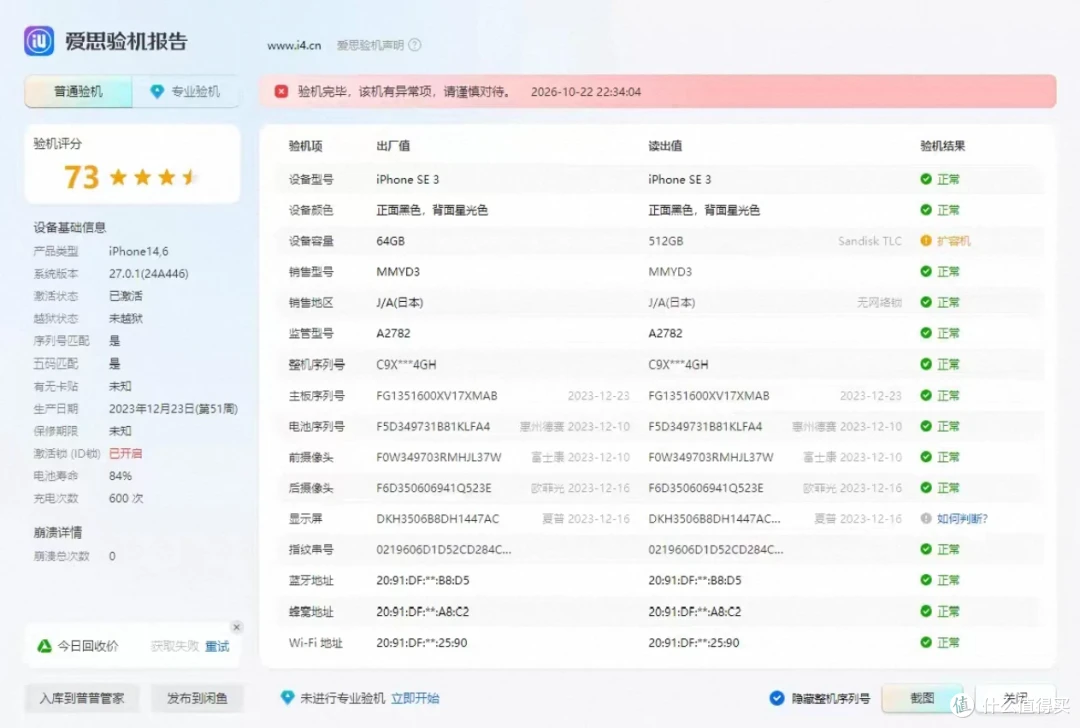
Task: Click the i4 Aisi logo icon
Action: [39, 41]
